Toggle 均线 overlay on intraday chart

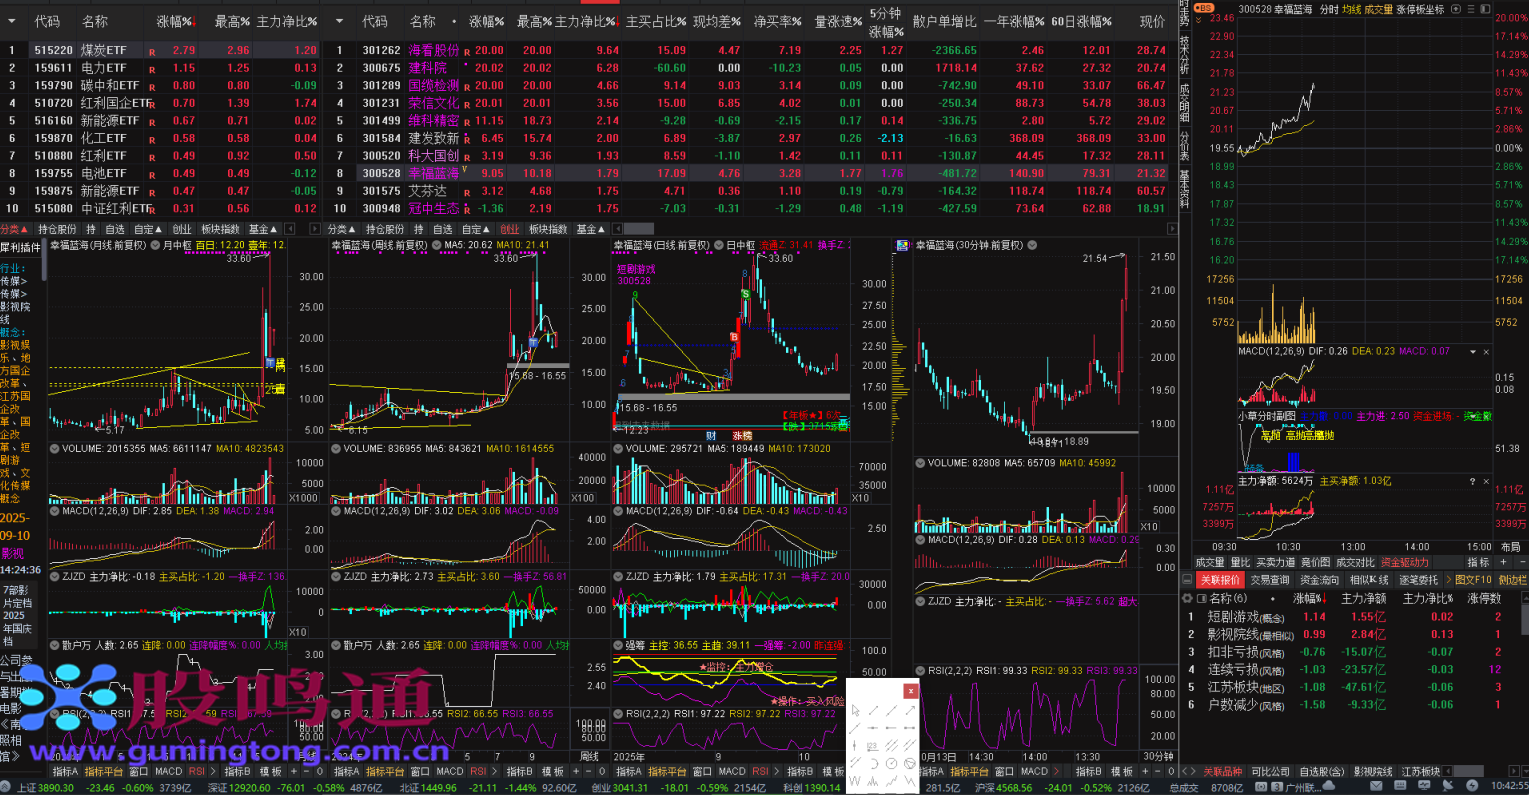[x=1352, y=9]
